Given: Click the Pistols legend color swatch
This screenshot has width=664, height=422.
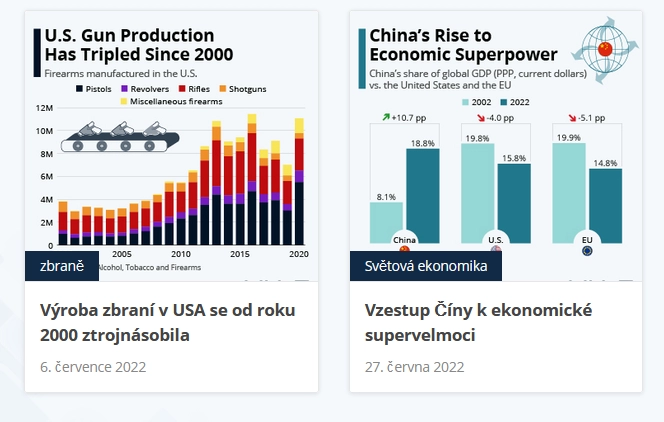Looking at the screenshot, I should (x=80, y=89).
